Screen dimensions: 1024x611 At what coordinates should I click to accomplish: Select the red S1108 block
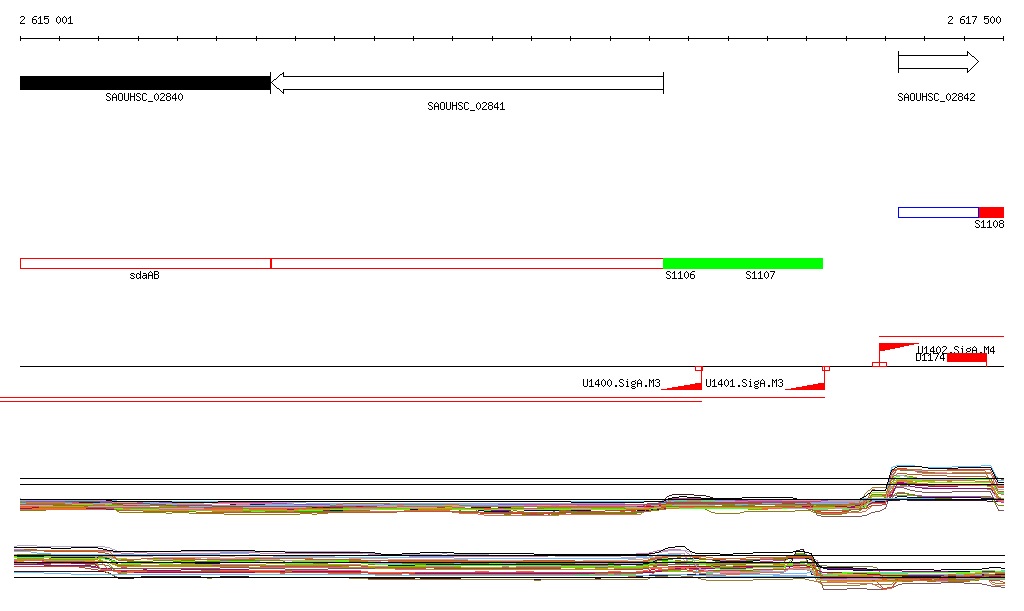pyautogui.click(x=991, y=212)
